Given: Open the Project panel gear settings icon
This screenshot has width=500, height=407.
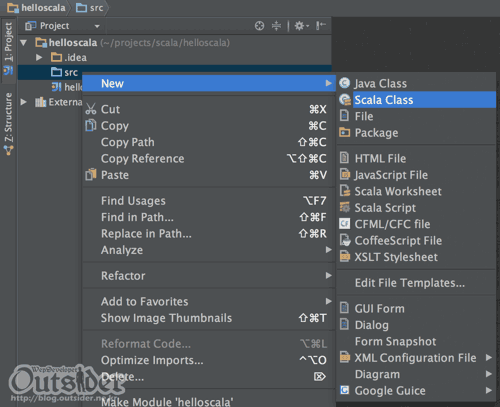Looking at the screenshot, I should click(302, 26).
